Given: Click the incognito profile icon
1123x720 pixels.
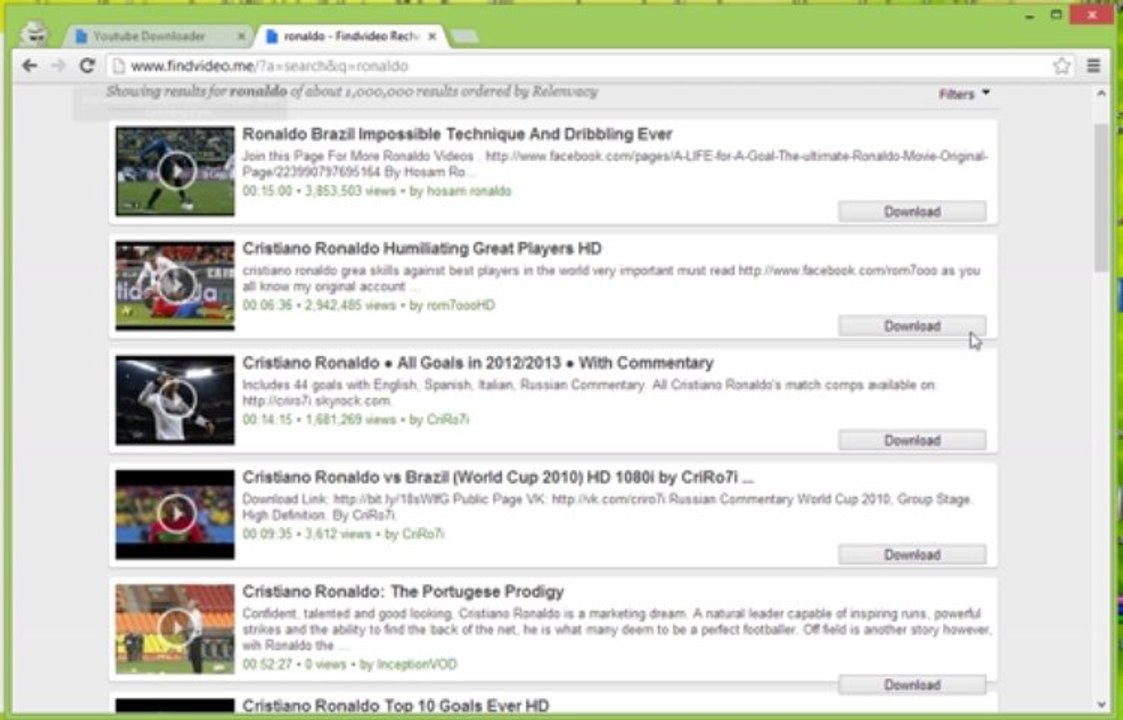Looking at the screenshot, I should [34, 34].
